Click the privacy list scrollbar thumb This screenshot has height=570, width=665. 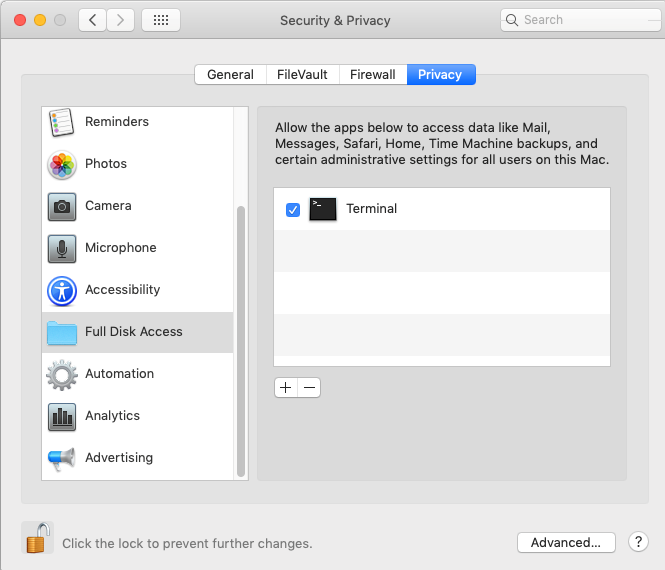(x=241, y=341)
